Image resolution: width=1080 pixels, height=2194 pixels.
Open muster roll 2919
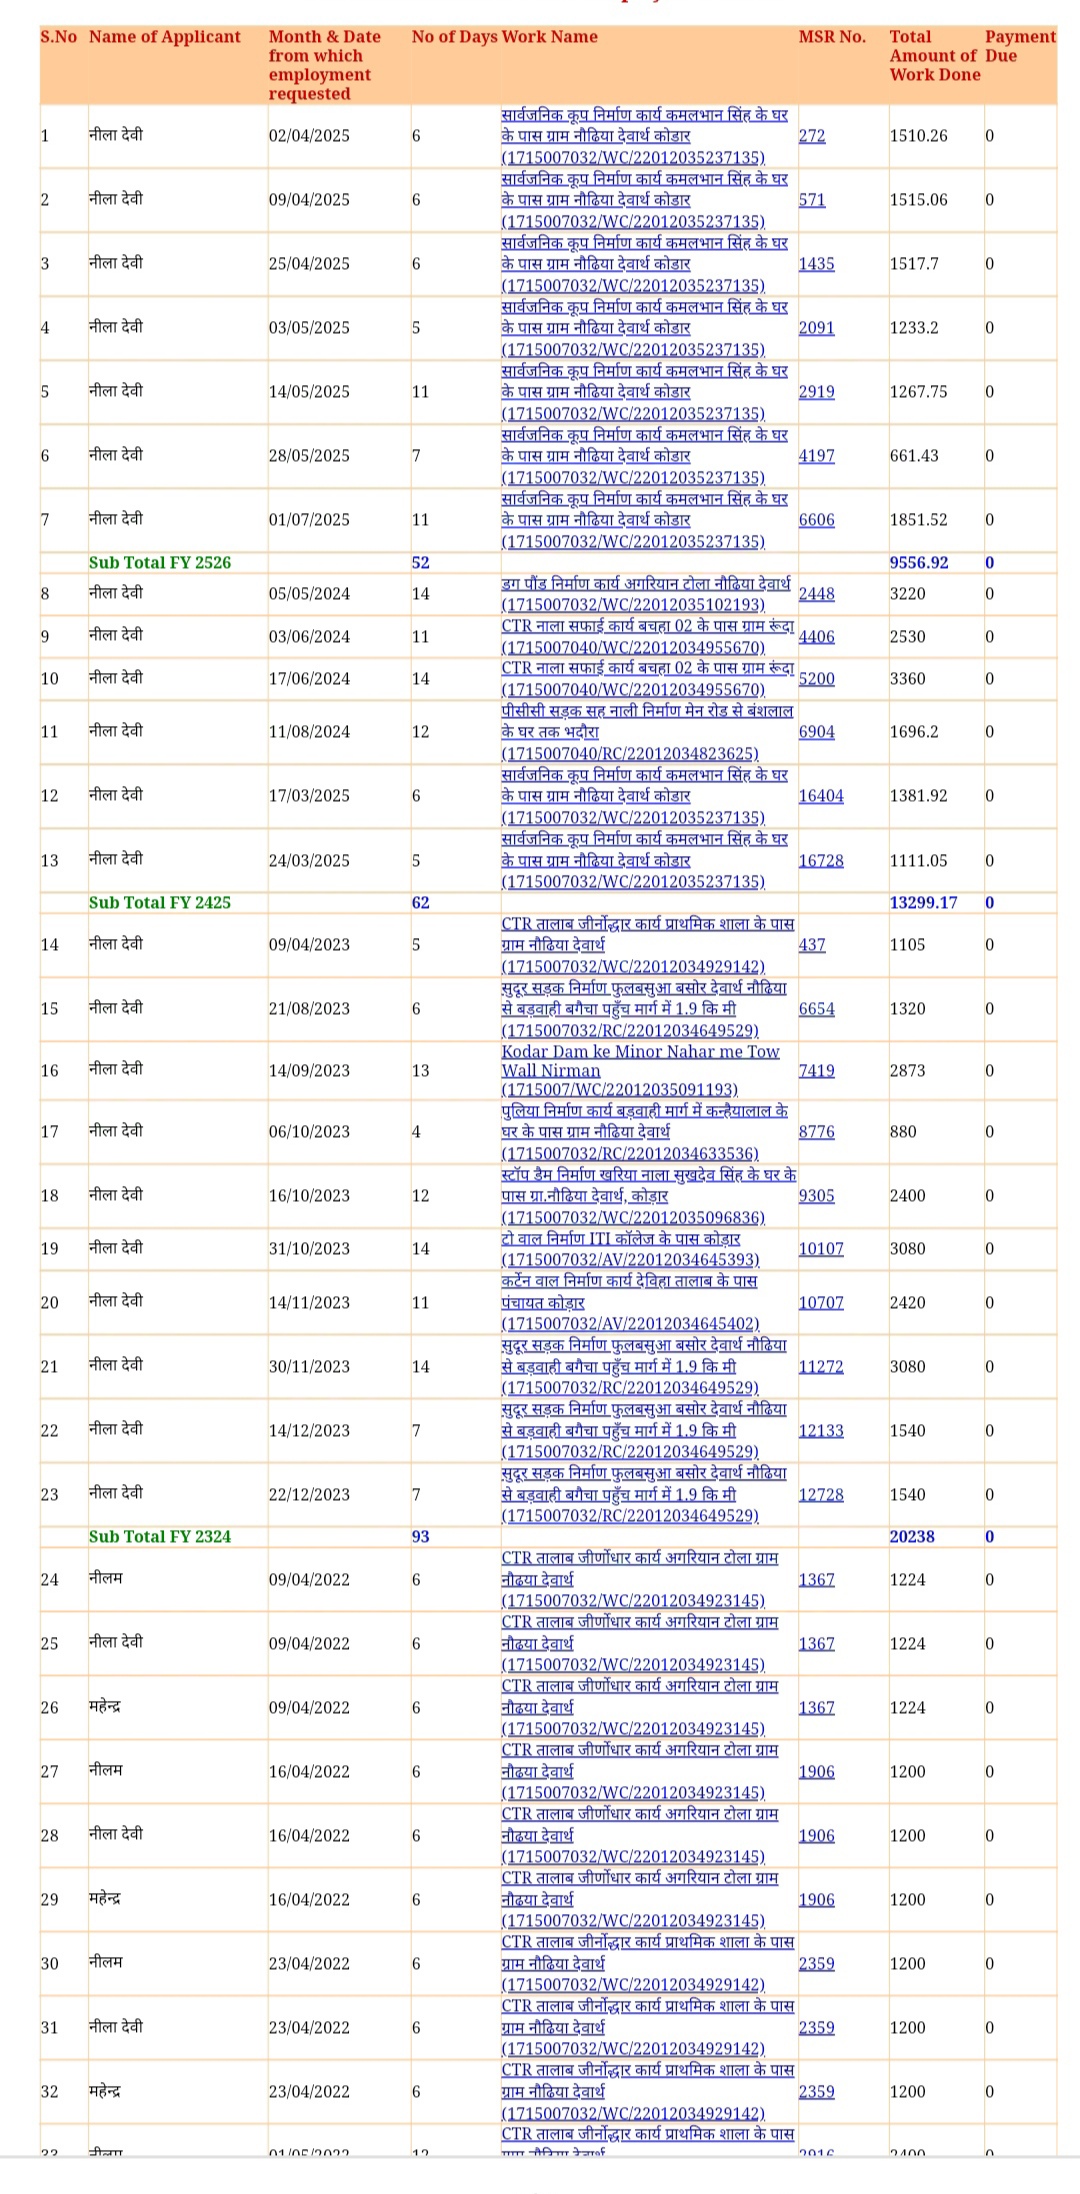pos(816,392)
